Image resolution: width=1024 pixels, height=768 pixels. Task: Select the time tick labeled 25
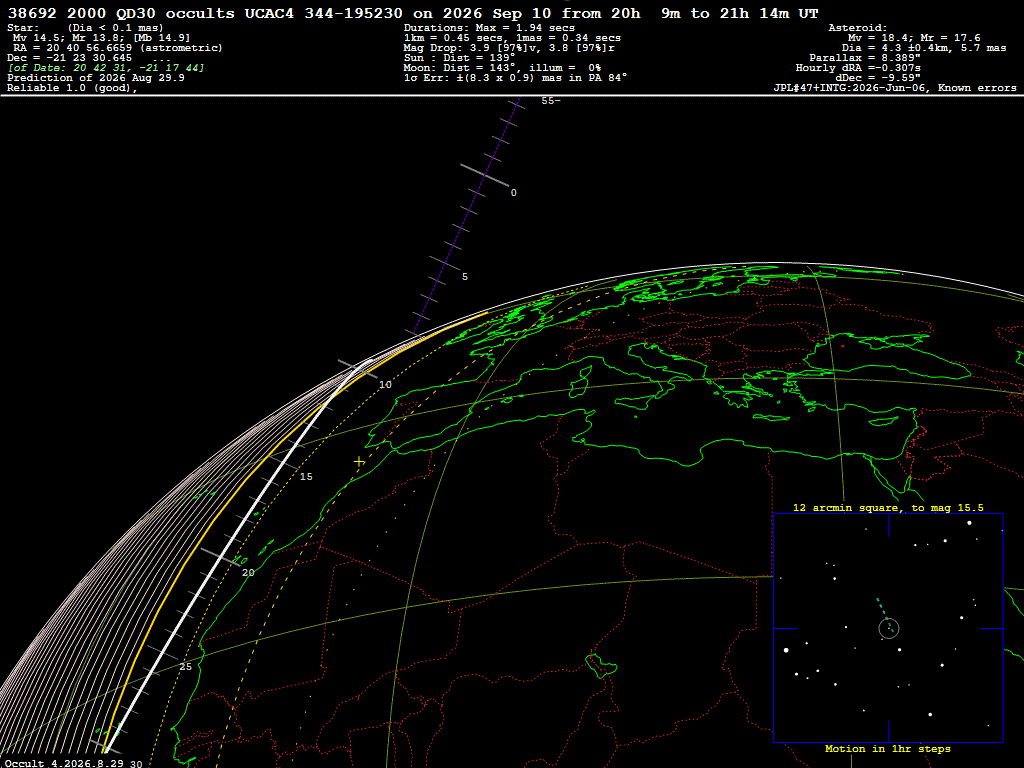pos(185,667)
